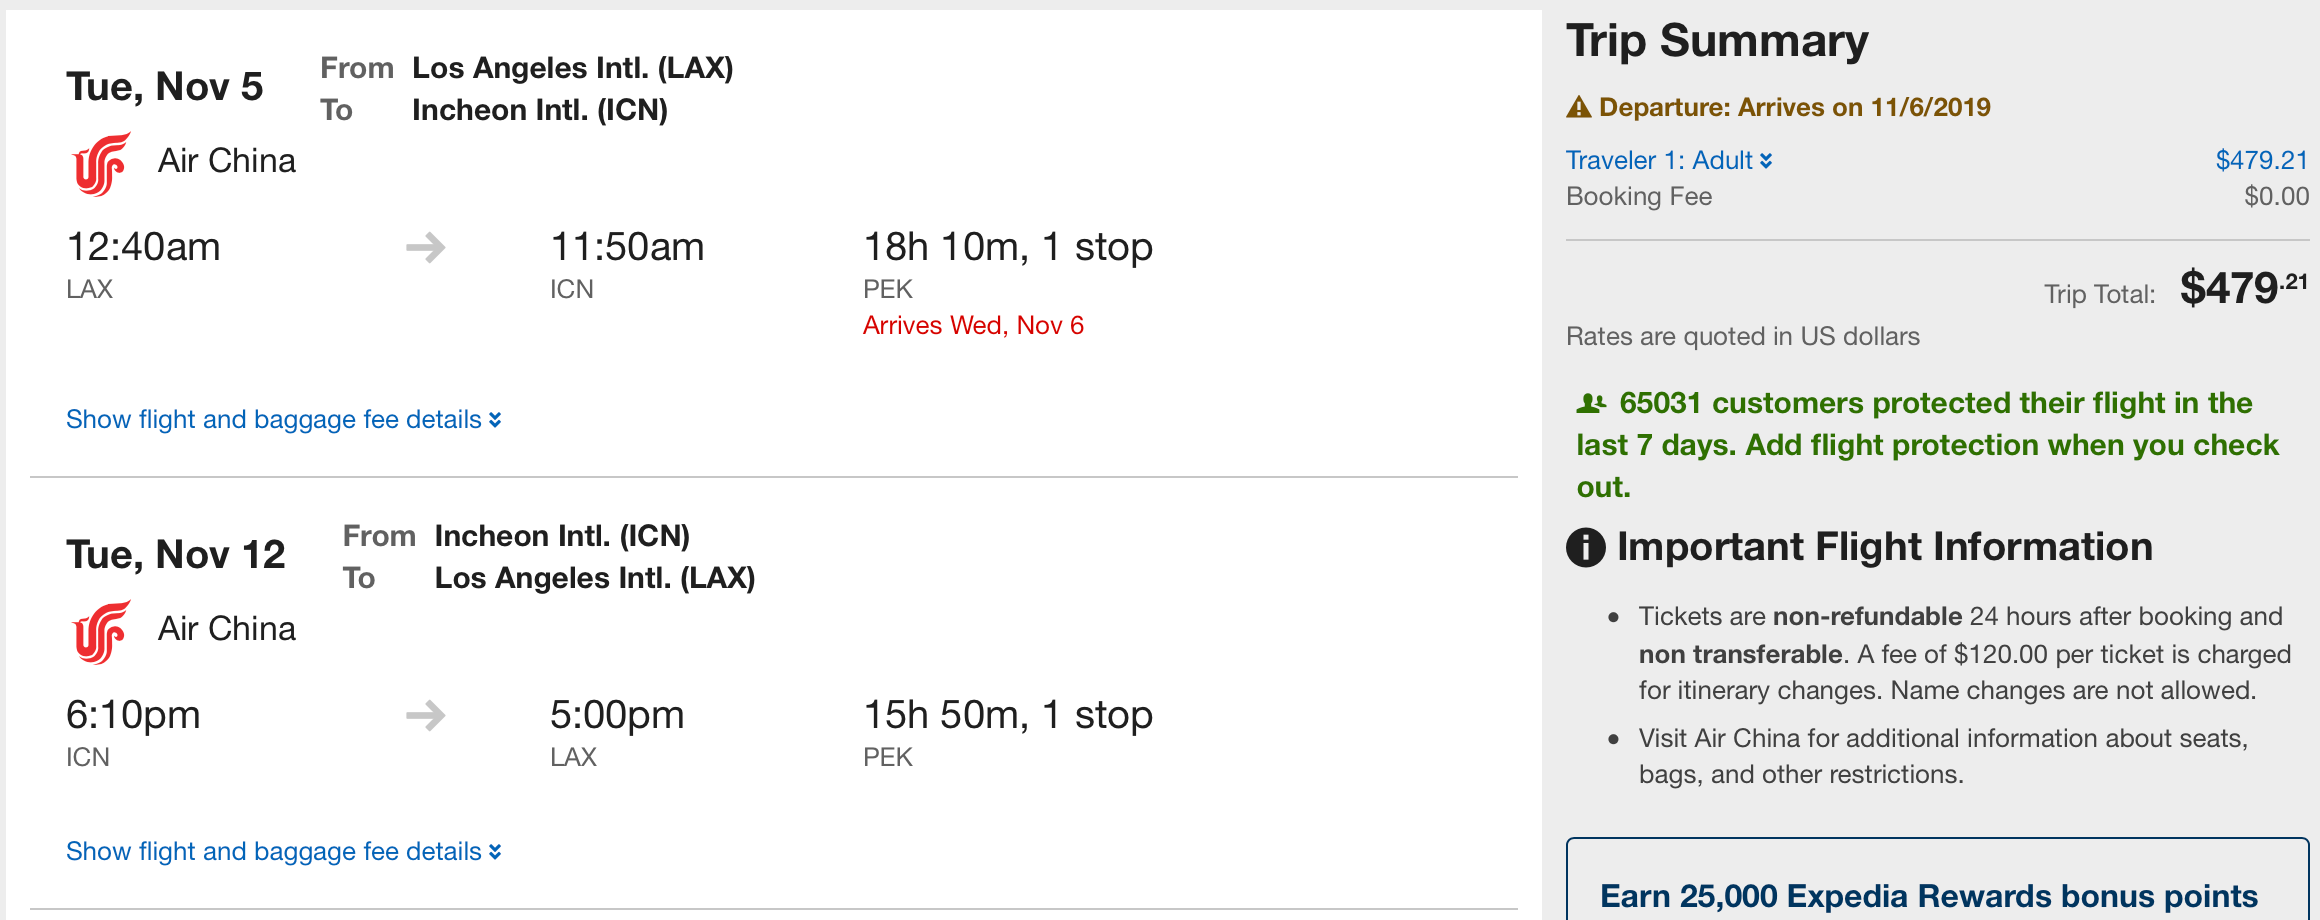Click the Arrives Wed, Nov 6 notice

pyautogui.click(x=973, y=325)
